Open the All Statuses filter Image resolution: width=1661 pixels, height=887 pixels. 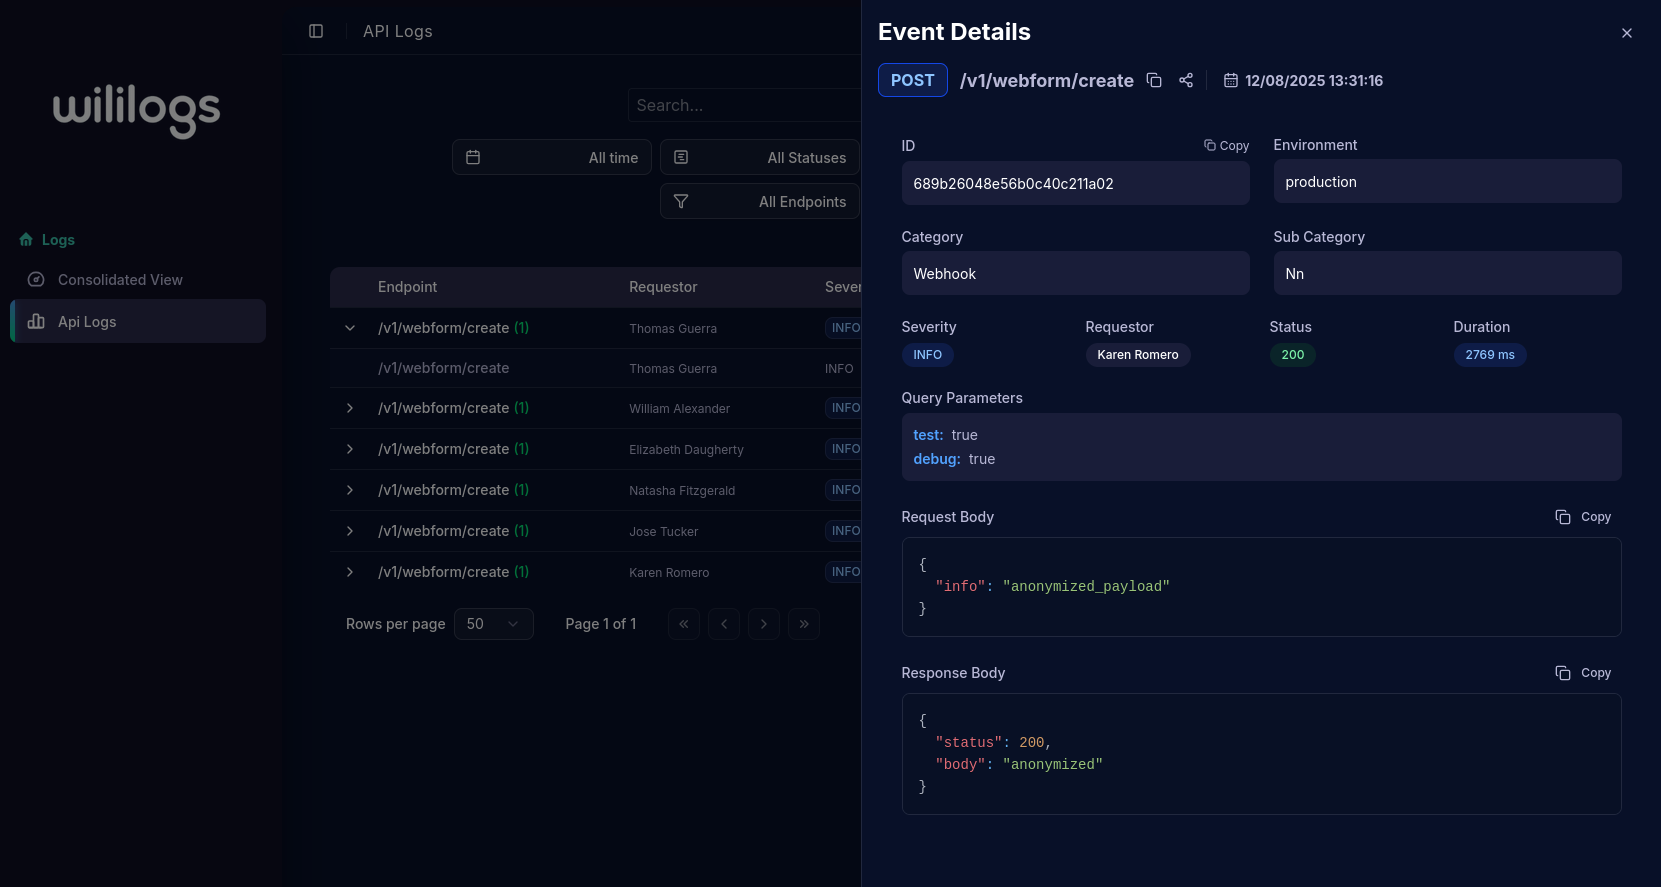tap(760, 158)
